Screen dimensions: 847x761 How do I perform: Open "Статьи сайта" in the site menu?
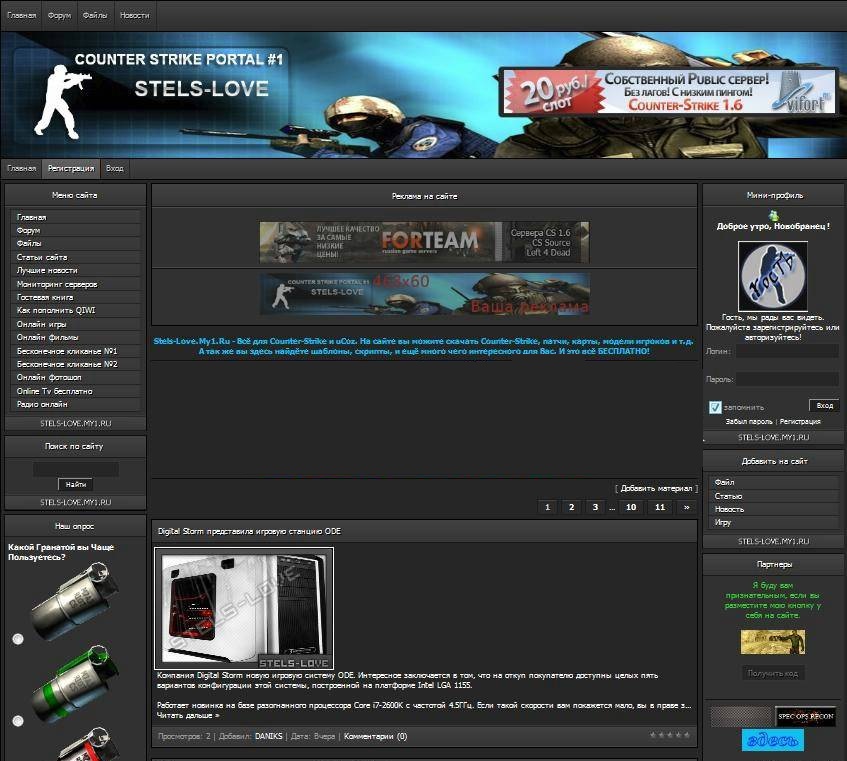76,257
